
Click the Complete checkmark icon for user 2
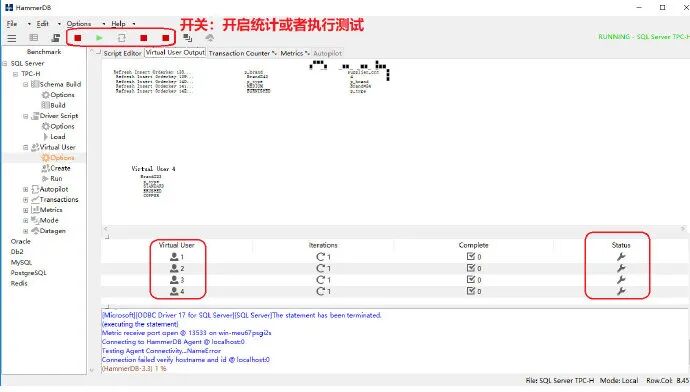471,268
